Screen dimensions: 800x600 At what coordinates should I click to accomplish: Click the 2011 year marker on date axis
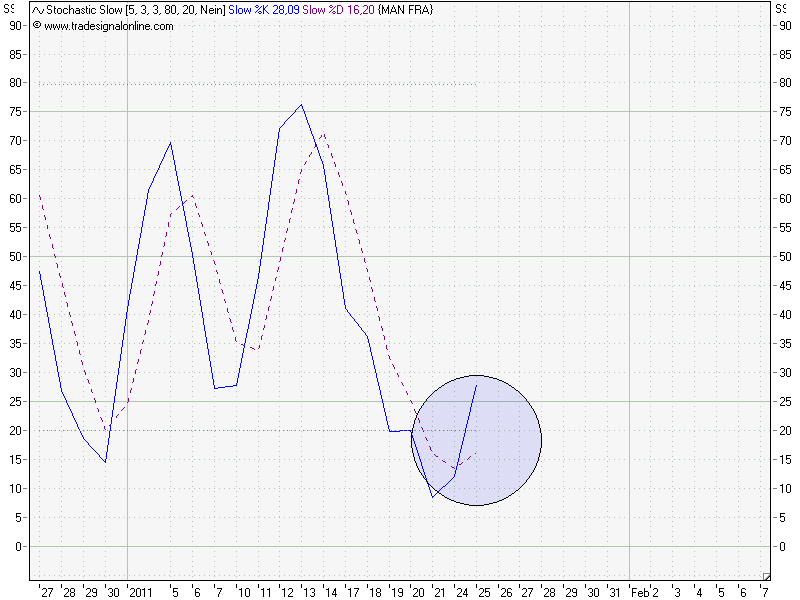pyautogui.click(x=141, y=592)
